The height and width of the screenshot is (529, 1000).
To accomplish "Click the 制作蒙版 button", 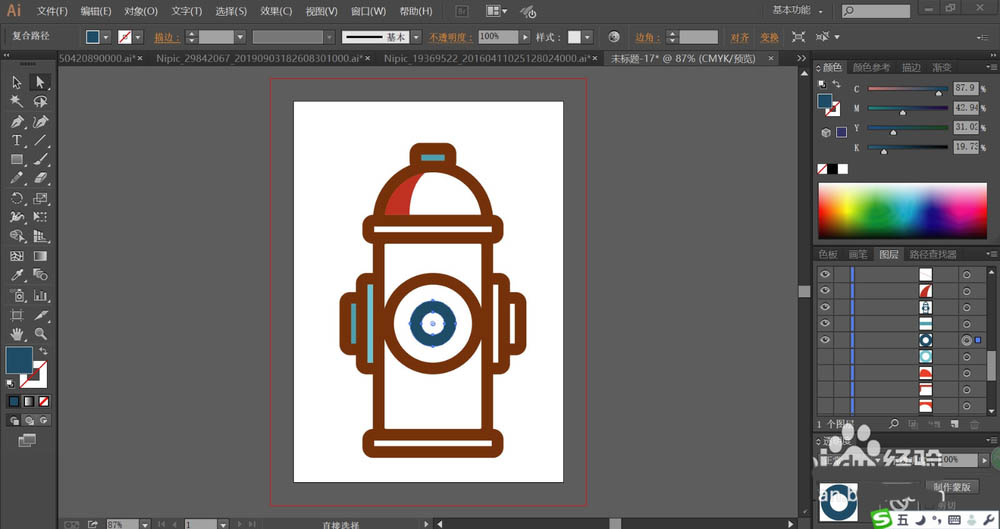I will [x=952, y=486].
